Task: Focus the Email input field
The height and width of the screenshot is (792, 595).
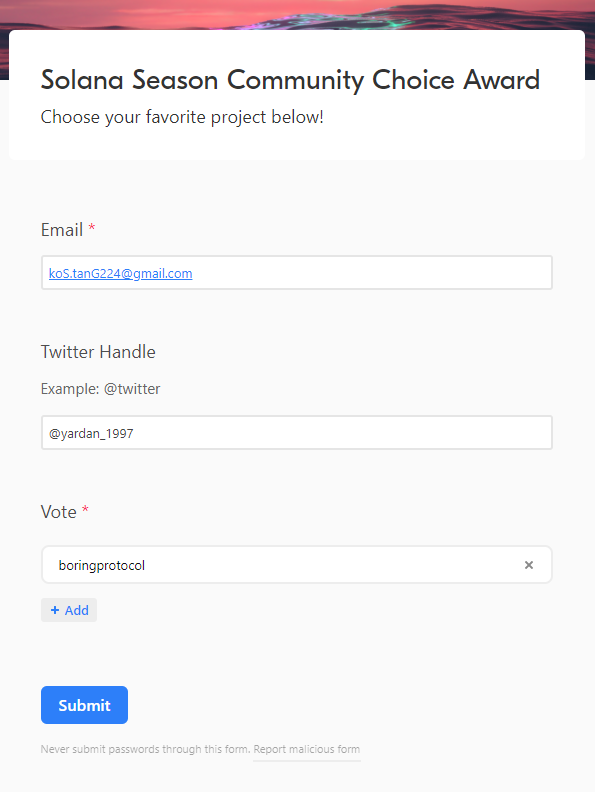Action: coord(296,273)
